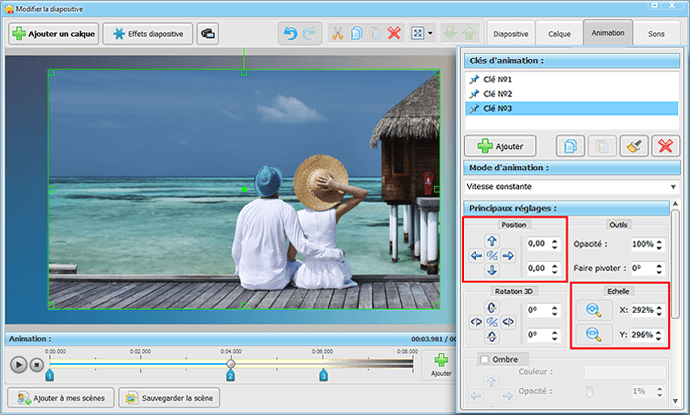
Task: Click the red X delete icon in the top toolbar
Action: (x=394, y=33)
